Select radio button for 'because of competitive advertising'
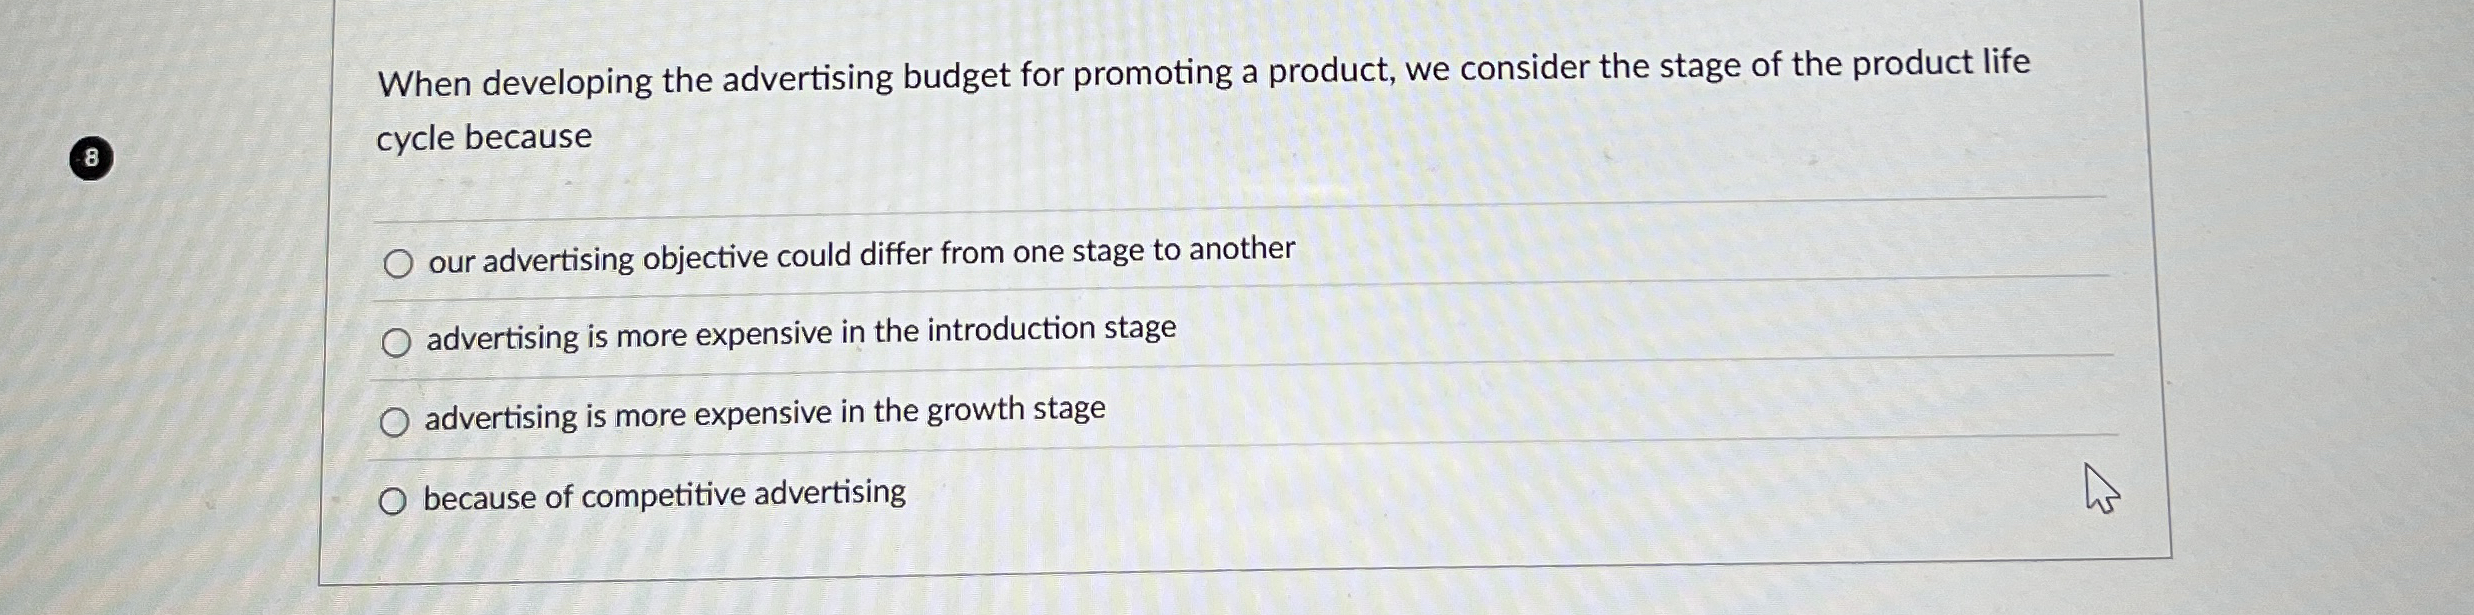Screen dimensions: 2474x615 pos(396,500)
